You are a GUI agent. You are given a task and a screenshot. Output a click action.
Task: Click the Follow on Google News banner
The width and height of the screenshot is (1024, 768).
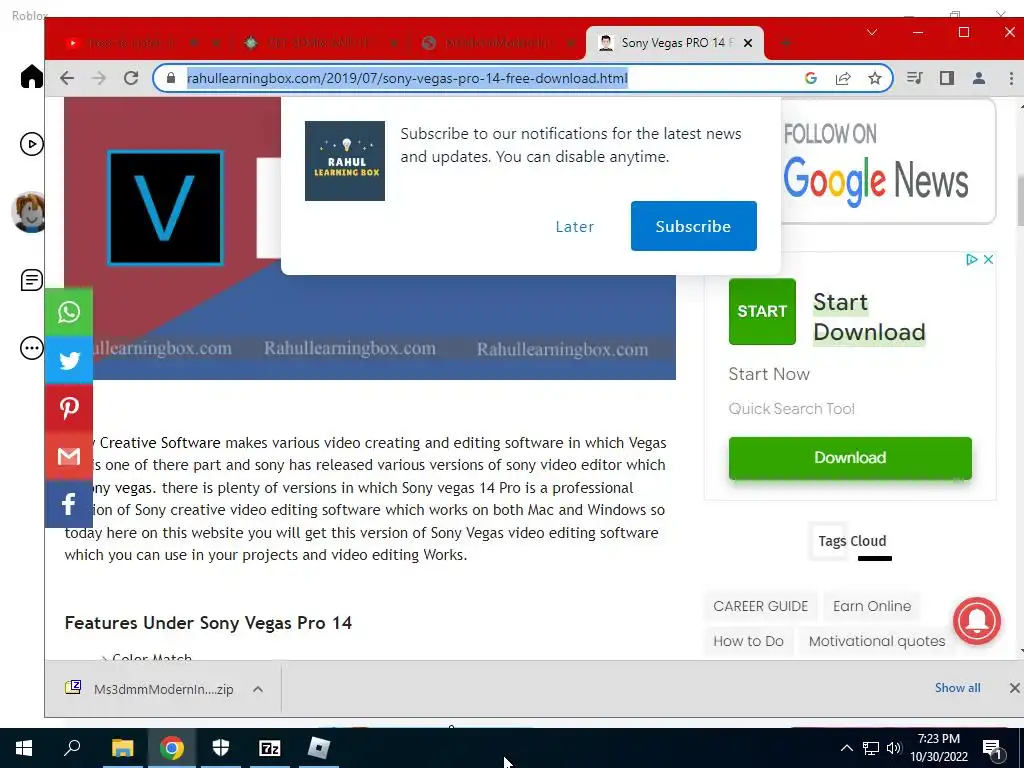tap(888, 161)
